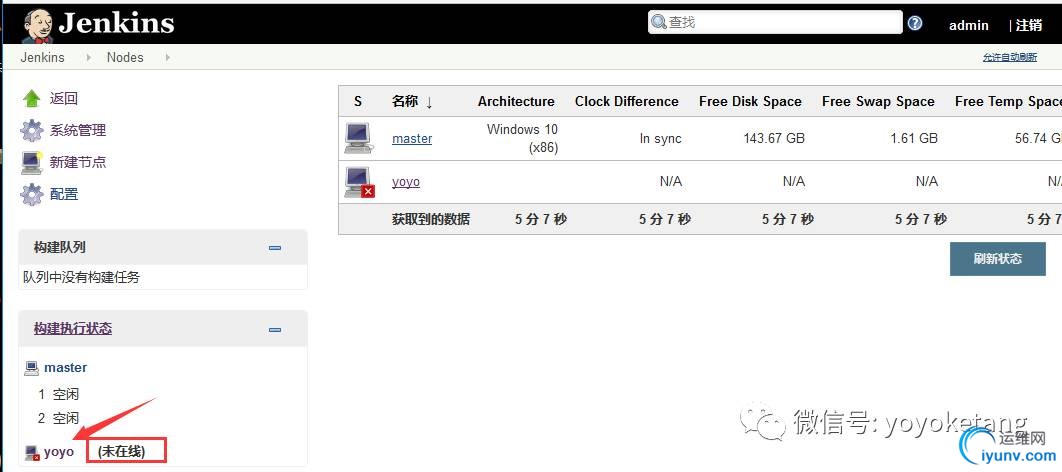
Task: Collapse the 构建执行状态 panel
Action: pyautogui.click(x=274, y=330)
